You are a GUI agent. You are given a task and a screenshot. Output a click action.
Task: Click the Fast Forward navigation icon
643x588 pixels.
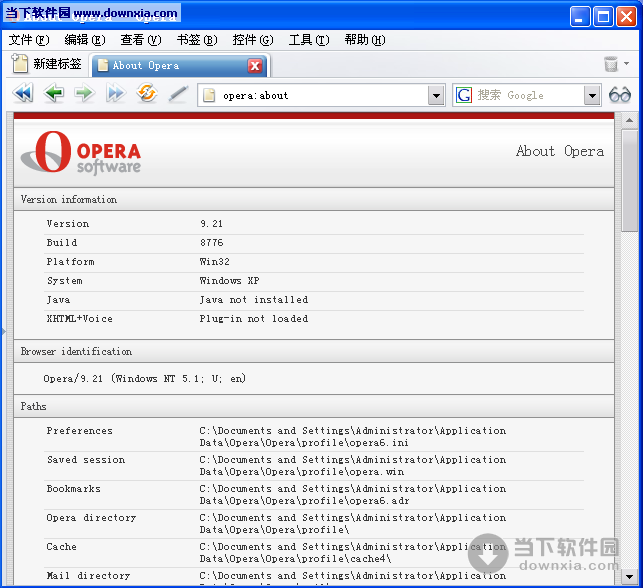click(x=116, y=93)
